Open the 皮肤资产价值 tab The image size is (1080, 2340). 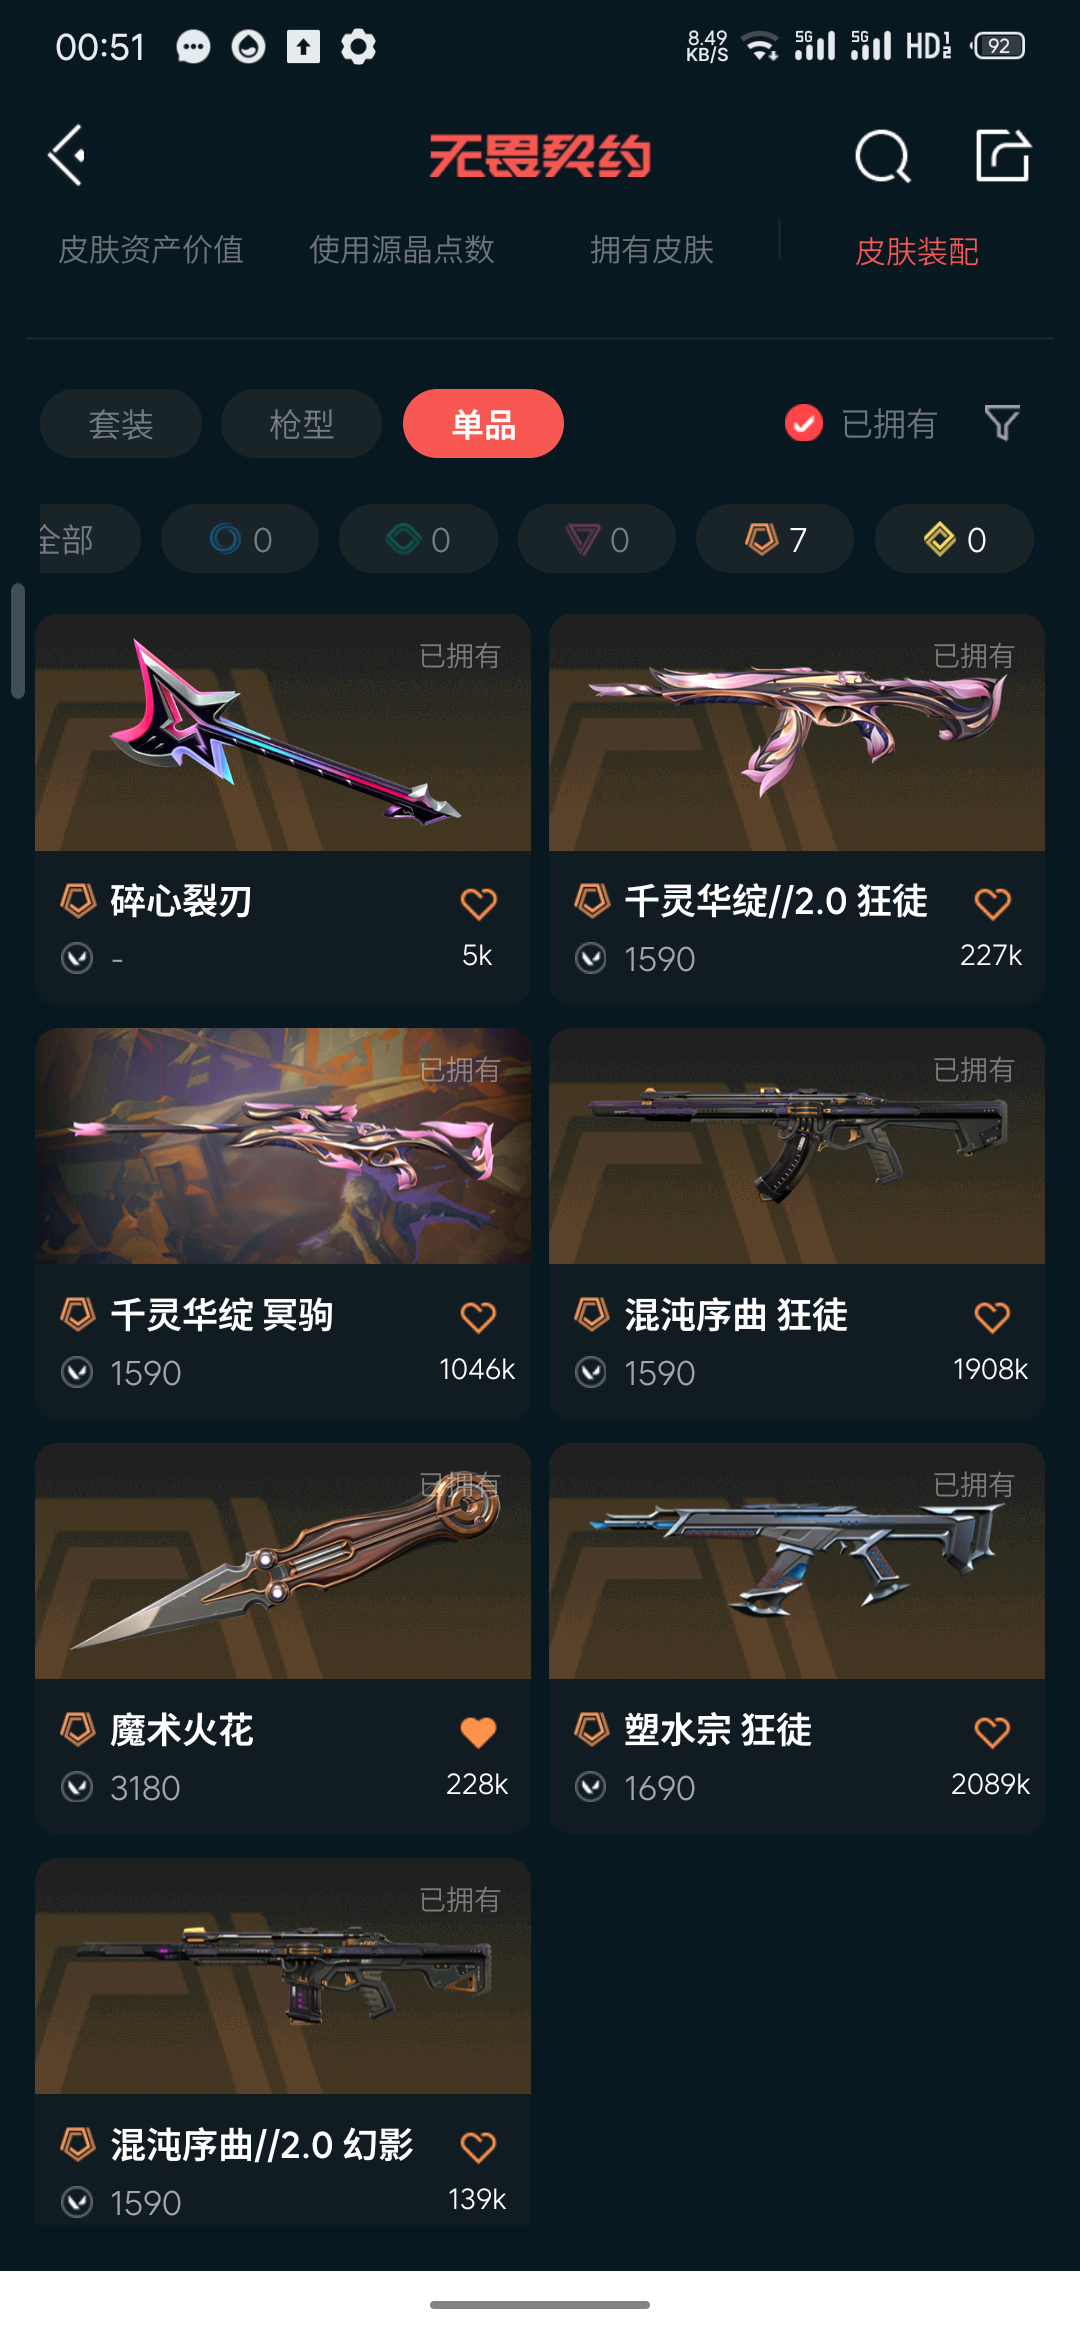(x=151, y=250)
